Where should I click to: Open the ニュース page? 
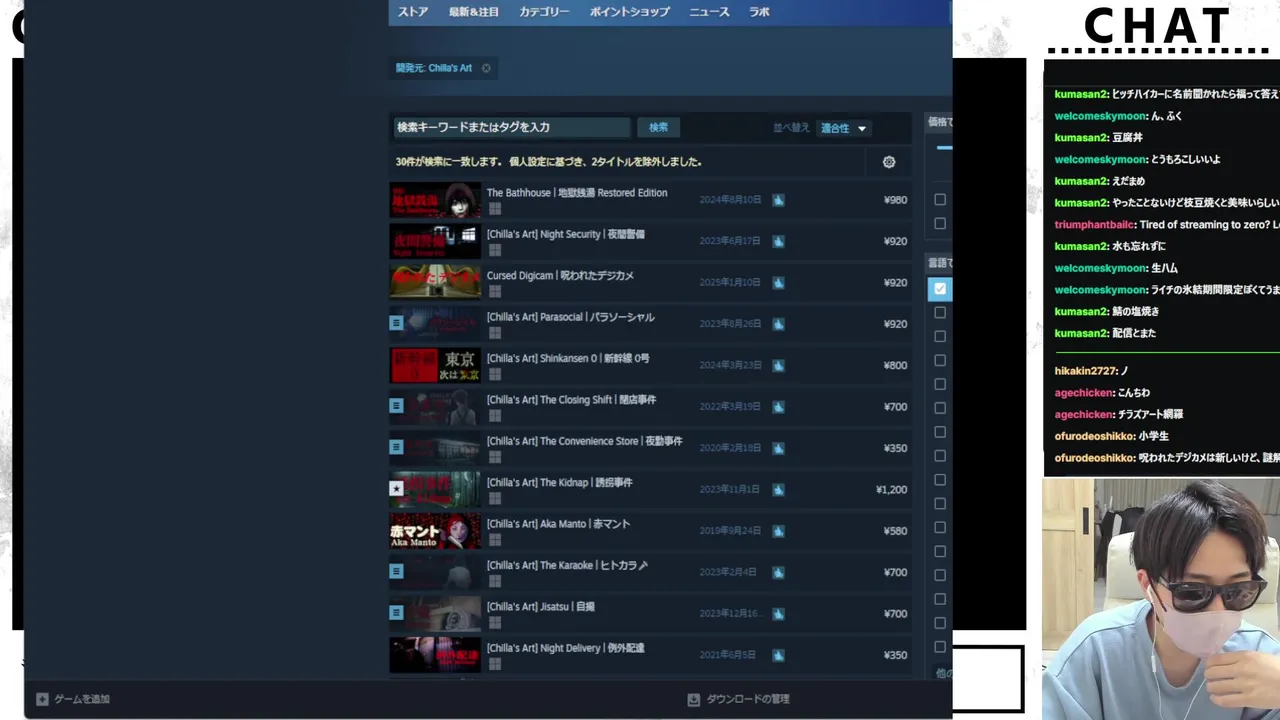pos(709,12)
